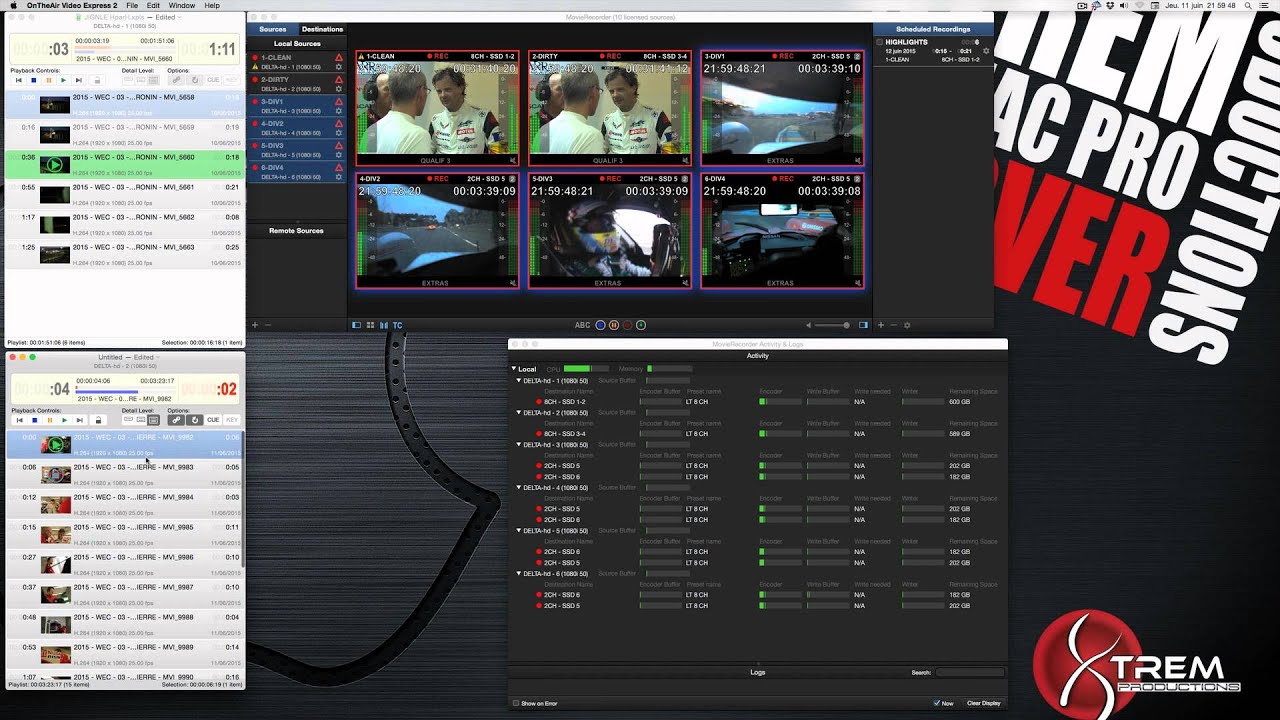Toggle the lock icon in upper playlist
The image size is (1280, 720).
point(98,80)
